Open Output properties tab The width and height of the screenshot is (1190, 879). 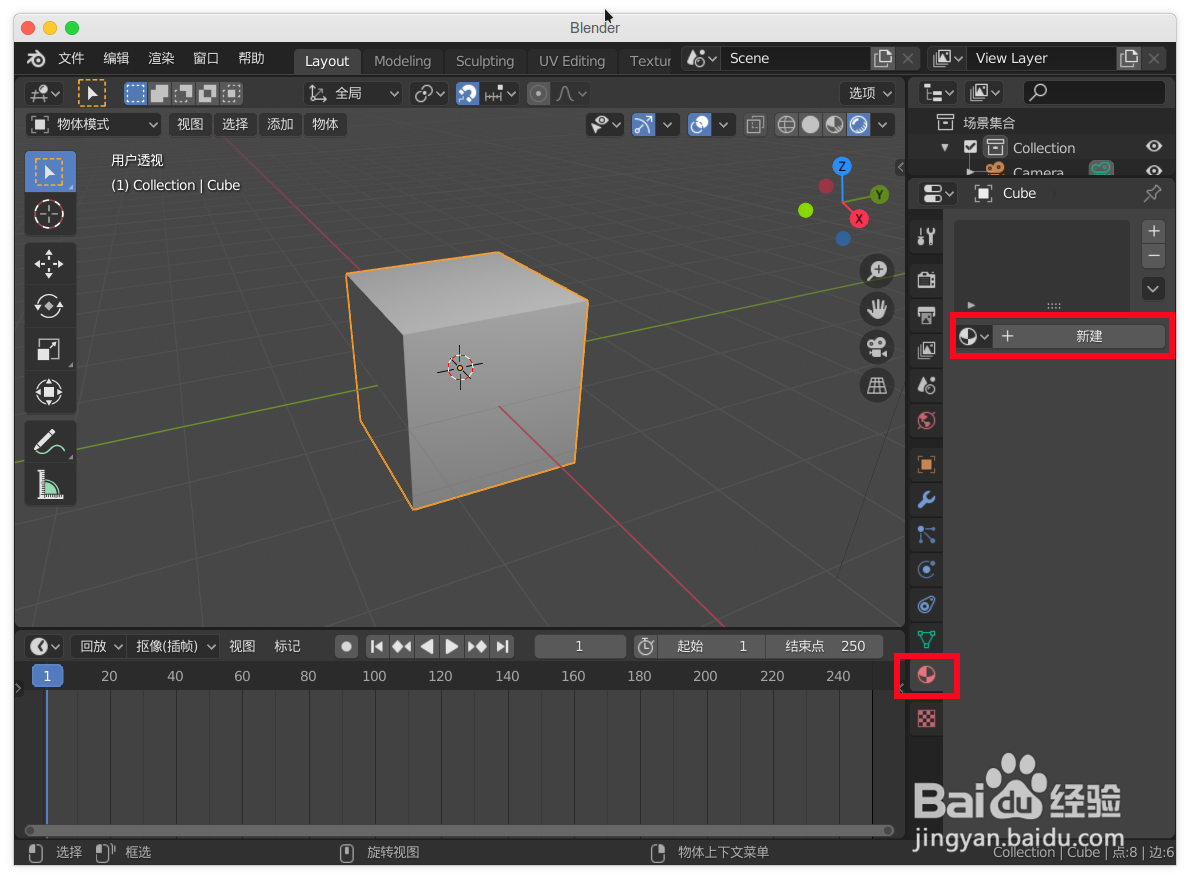(927, 314)
